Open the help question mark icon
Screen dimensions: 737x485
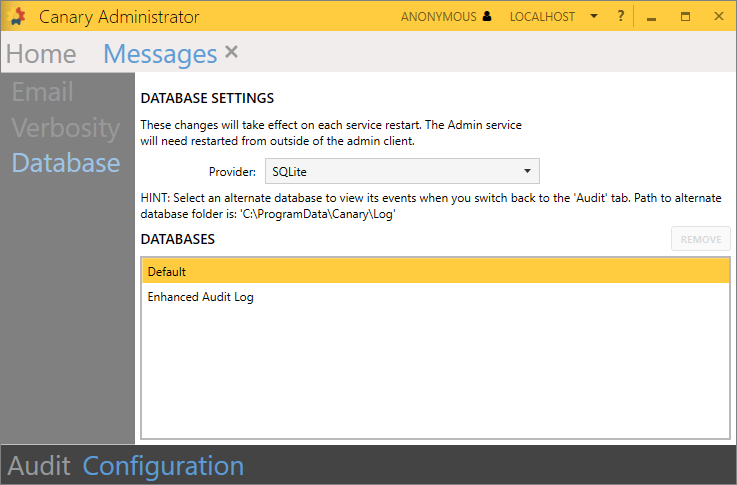tap(620, 17)
